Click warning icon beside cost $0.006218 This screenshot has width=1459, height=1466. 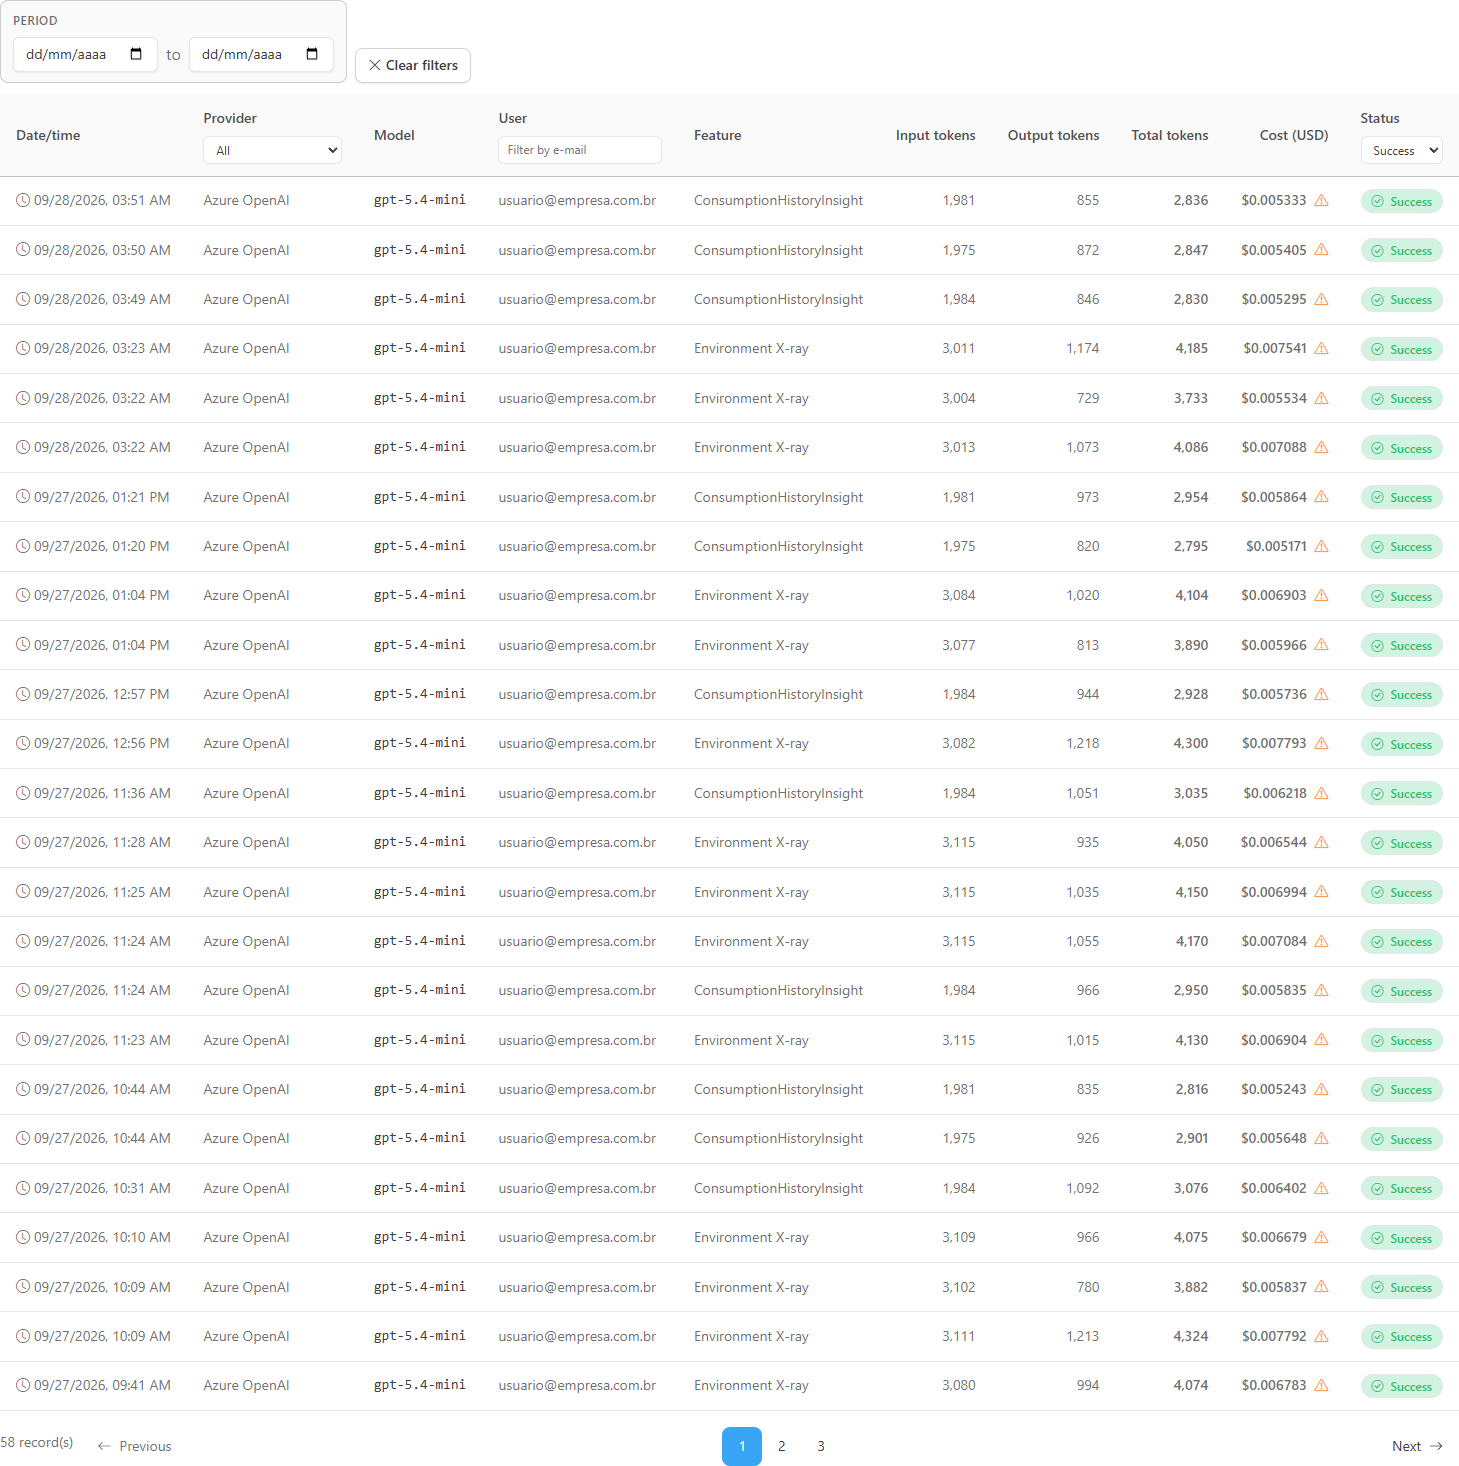pyautogui.click(x=1321, y=793)
